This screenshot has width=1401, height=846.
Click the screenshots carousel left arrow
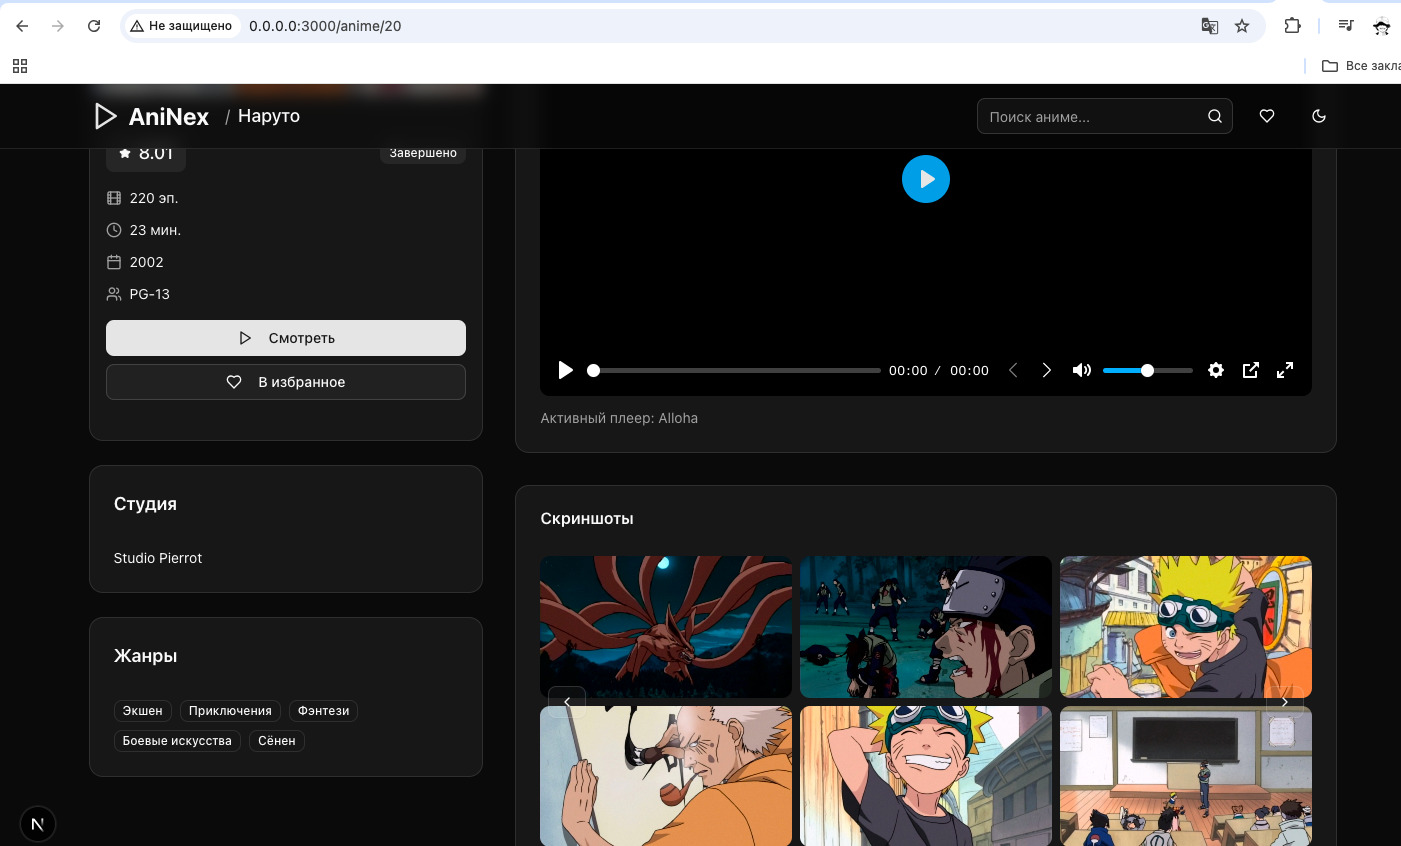(567, 702)
